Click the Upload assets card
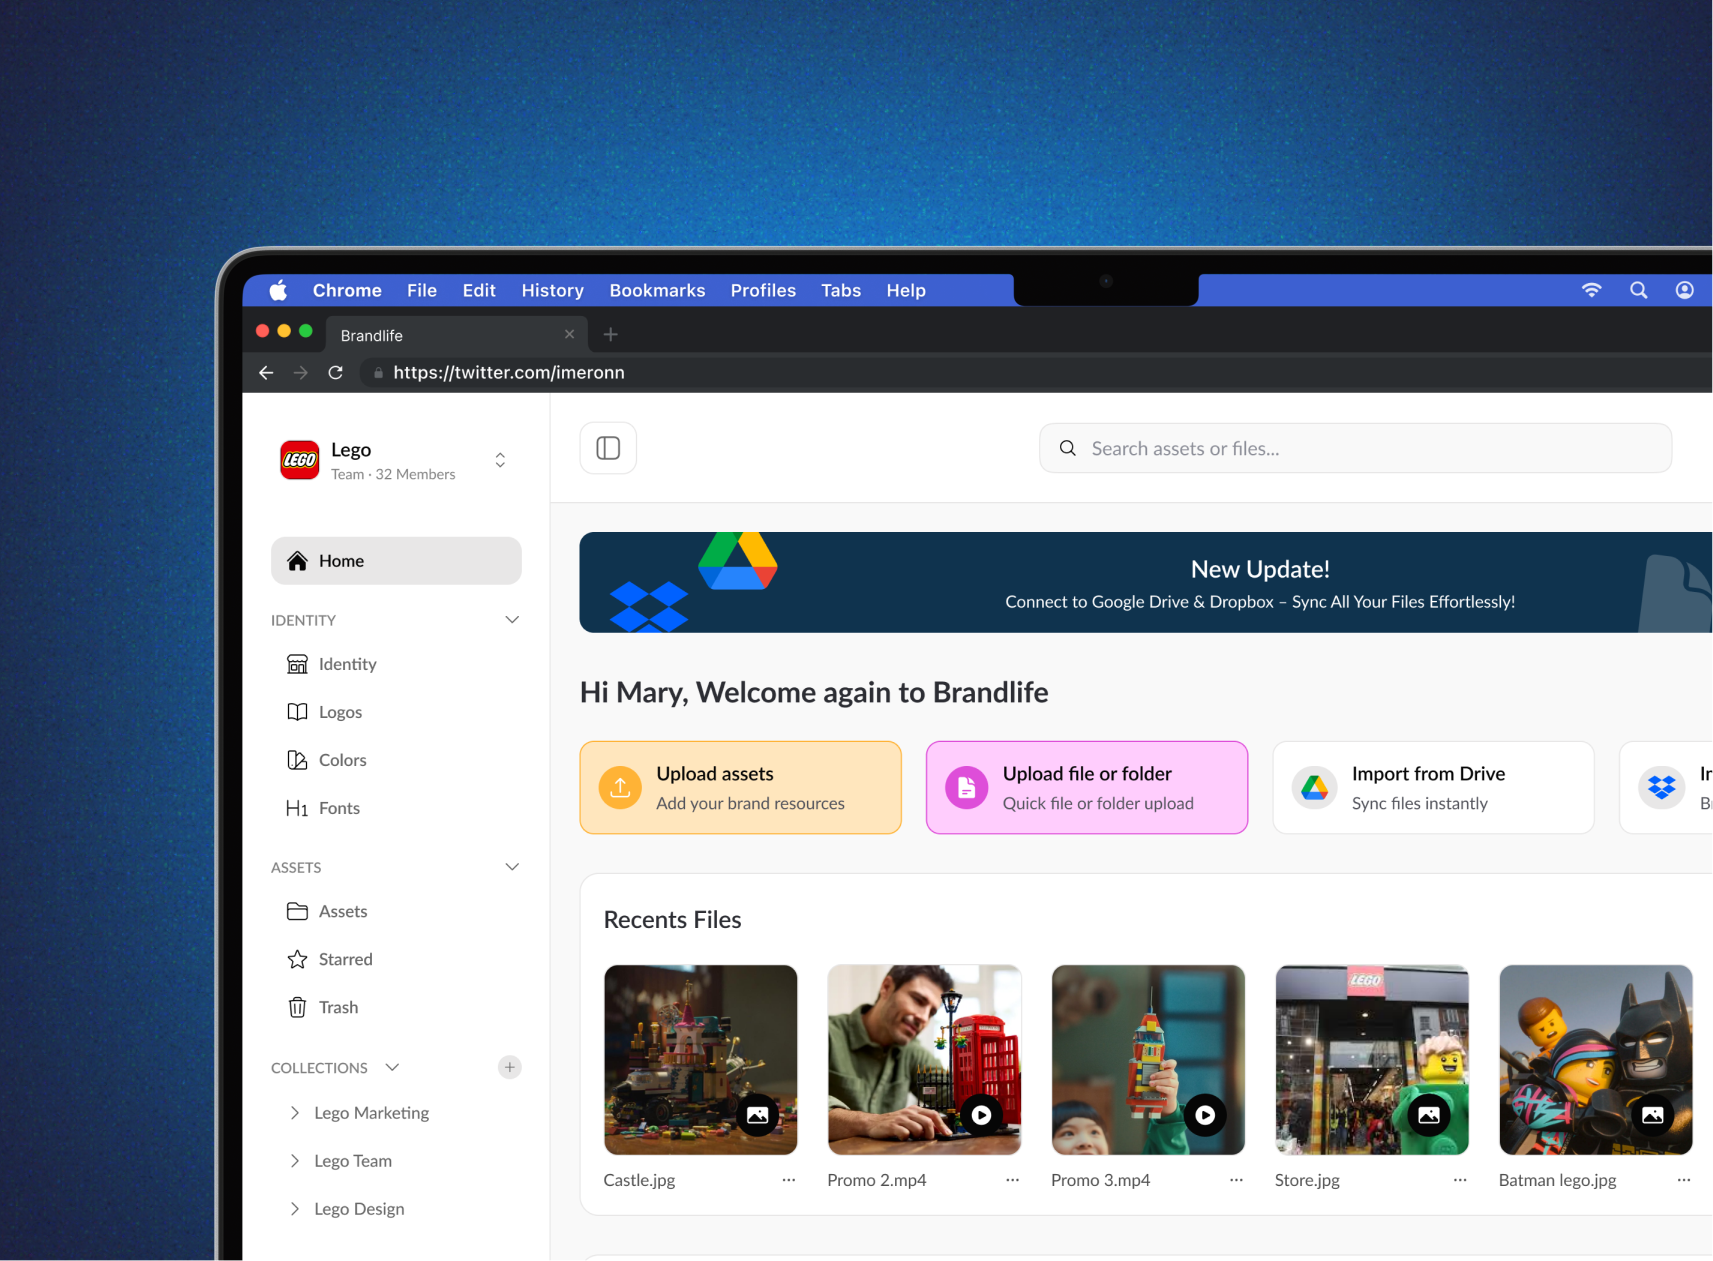Screen dimensions: 1713x1261 tap(740, 787)
